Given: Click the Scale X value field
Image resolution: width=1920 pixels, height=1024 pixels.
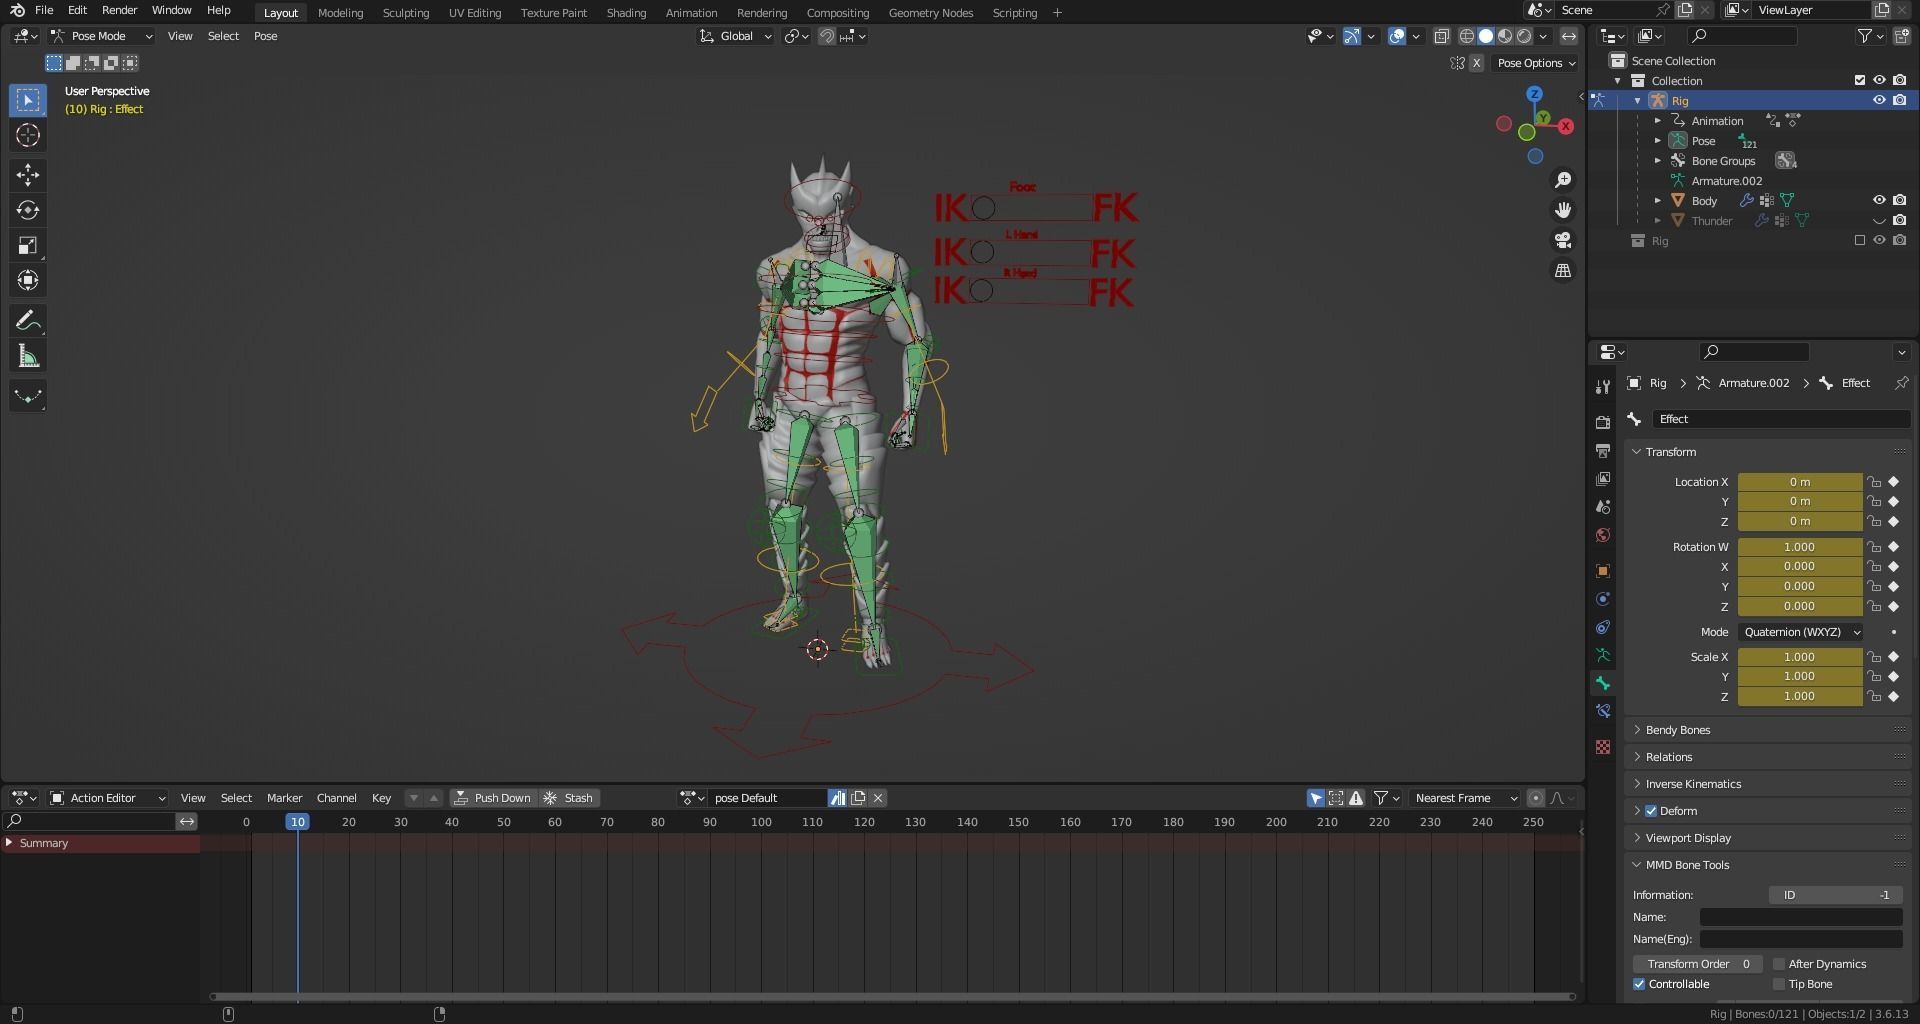Looking at the screenshot, I should pos(1799,657).
